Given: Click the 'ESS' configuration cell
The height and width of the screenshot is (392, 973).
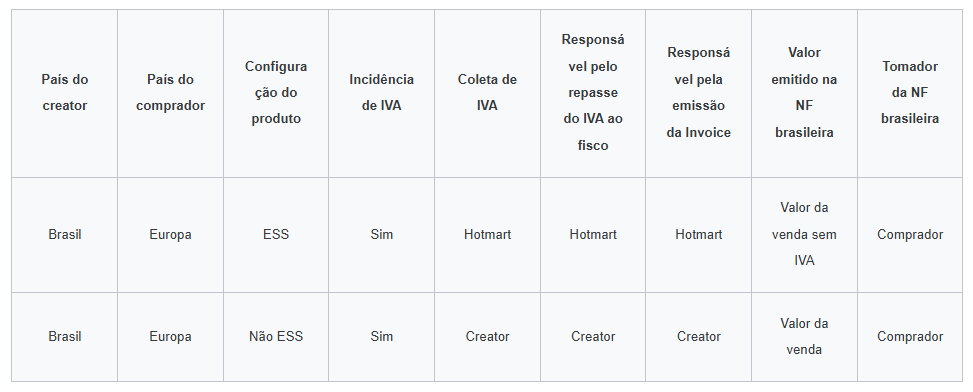Looking at the screenshot, I should pos(276,234).
